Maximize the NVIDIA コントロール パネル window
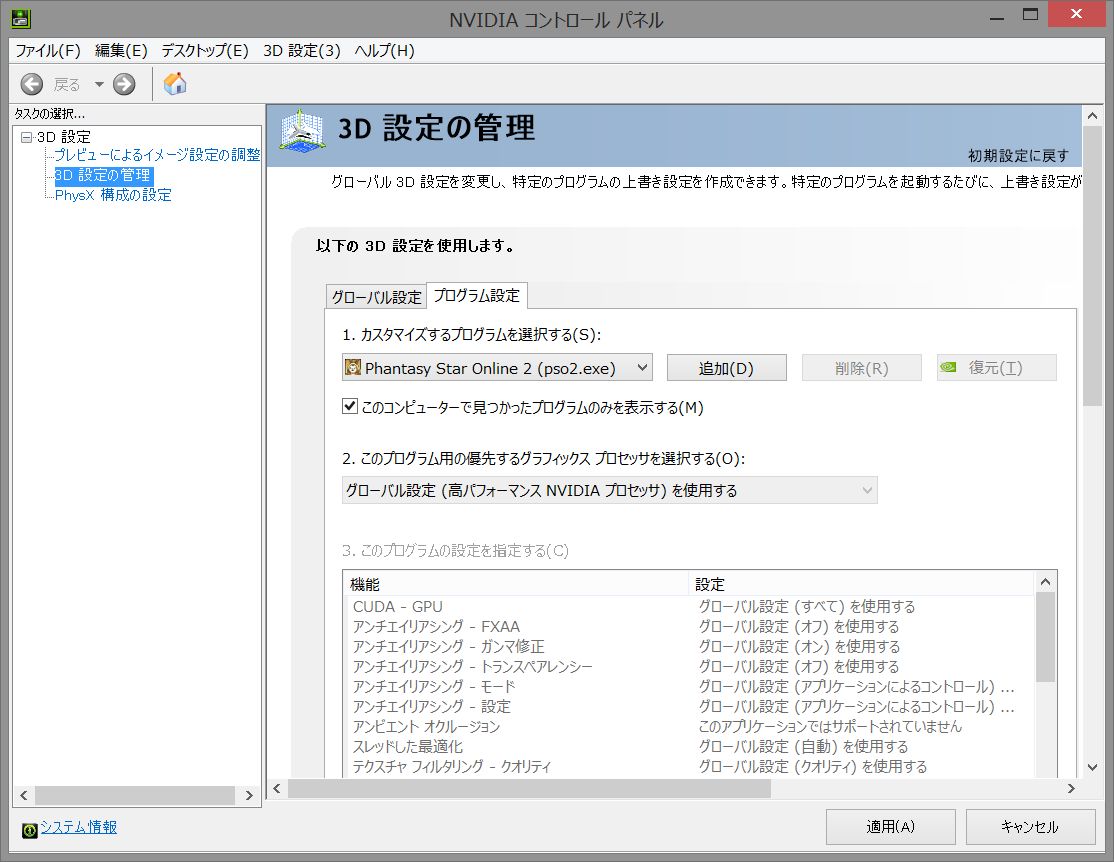The image size is (1114, 862). pyautogui.click(x=1030, y=14)
